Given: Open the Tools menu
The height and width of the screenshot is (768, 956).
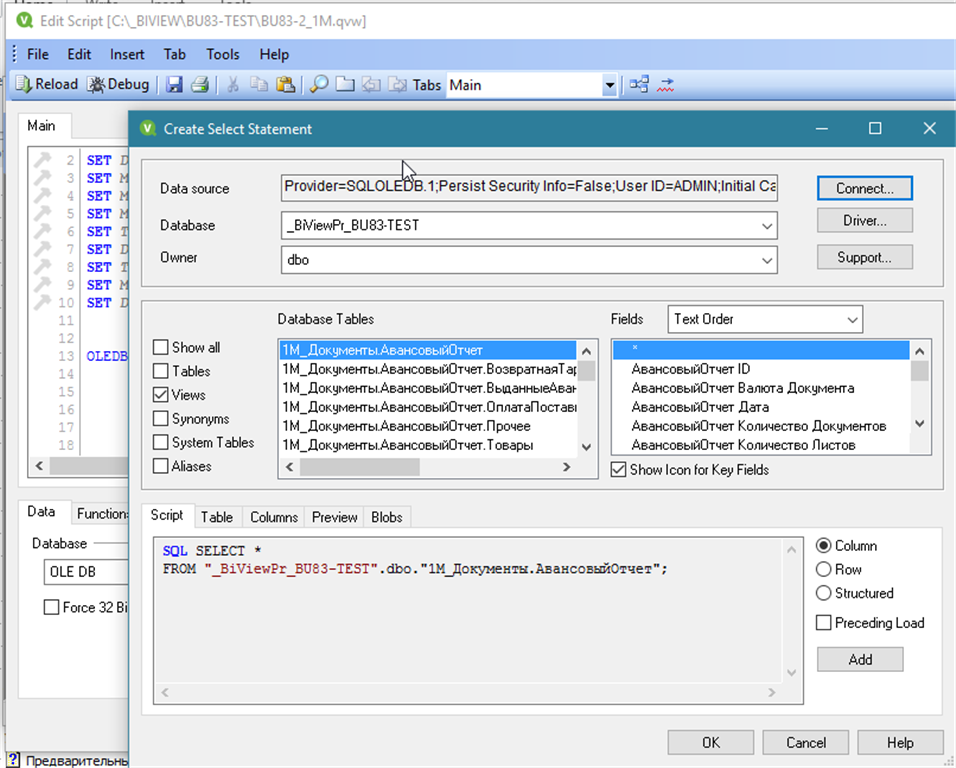Looking at the screenshot, I should pyautogui.click(x=223, y=54).
